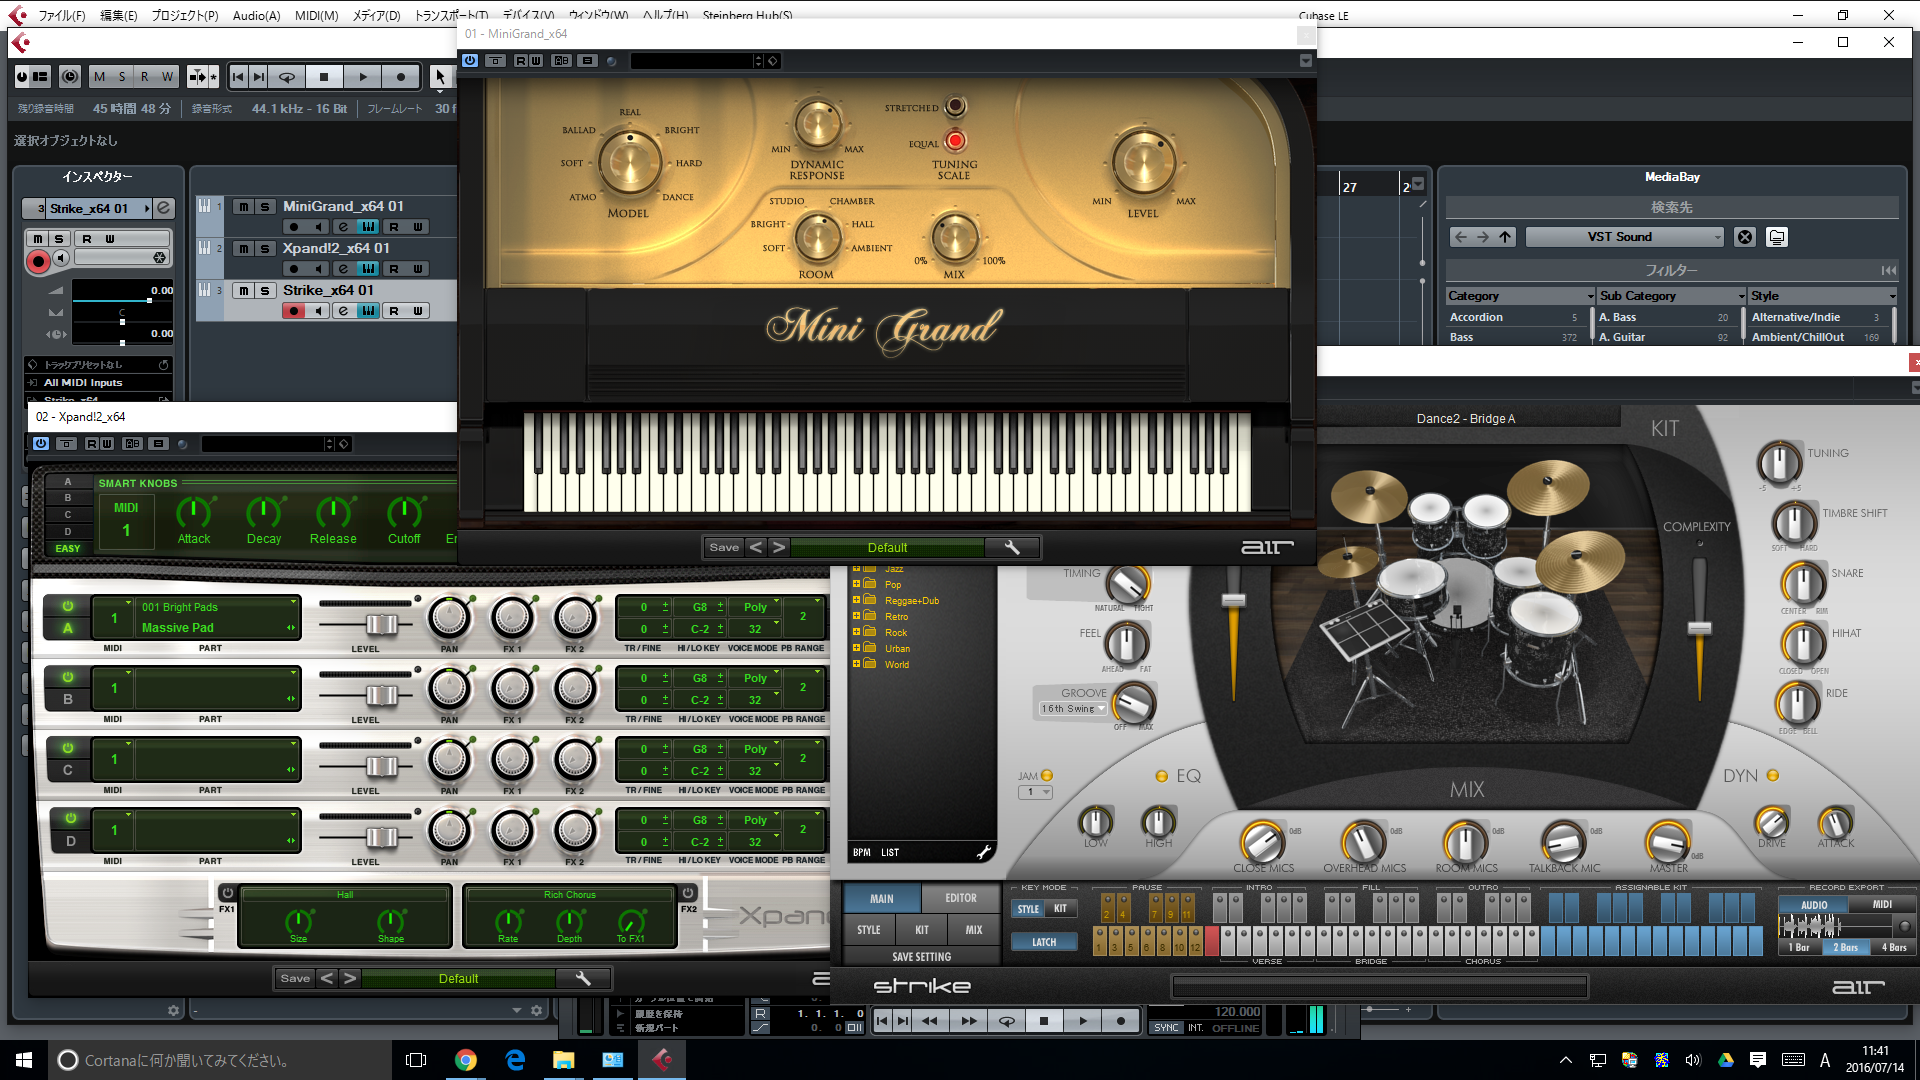Toggle read automation on the Strike_x64 01 track
Image resolution: width=1920 pixels, height=1080 pixels.
393,311
